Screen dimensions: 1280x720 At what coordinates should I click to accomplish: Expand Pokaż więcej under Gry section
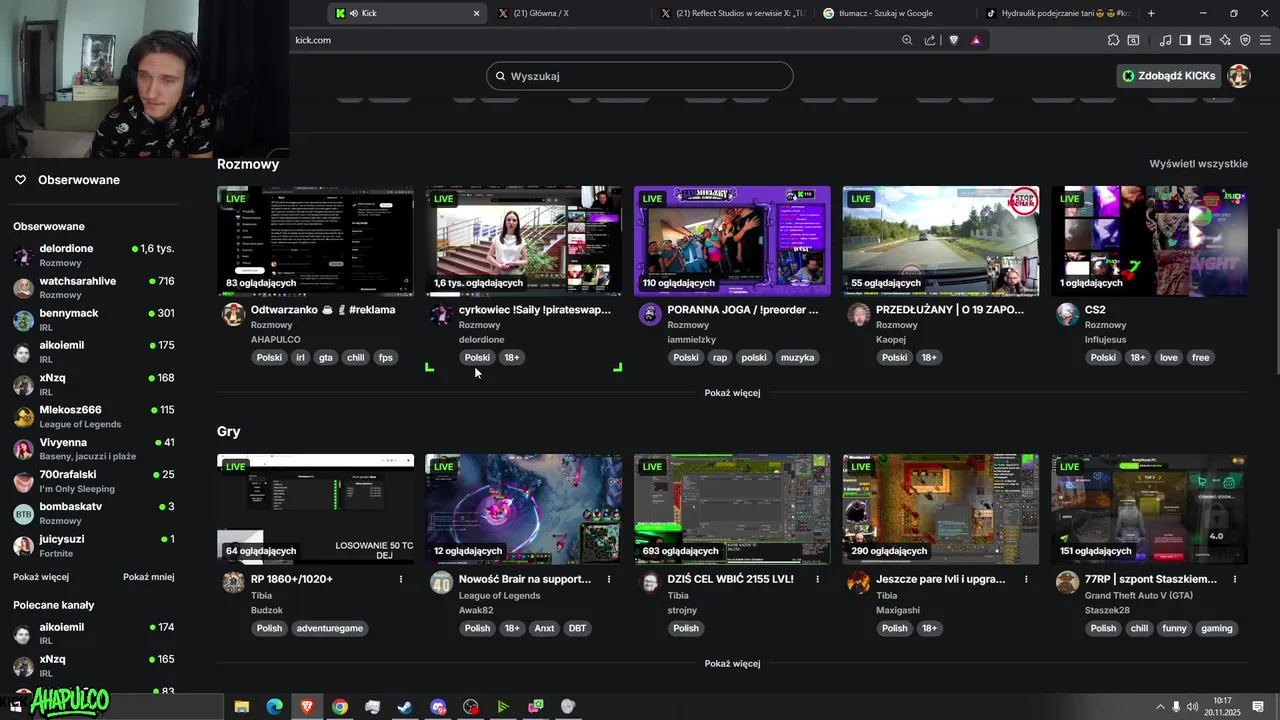coord(732,664)
